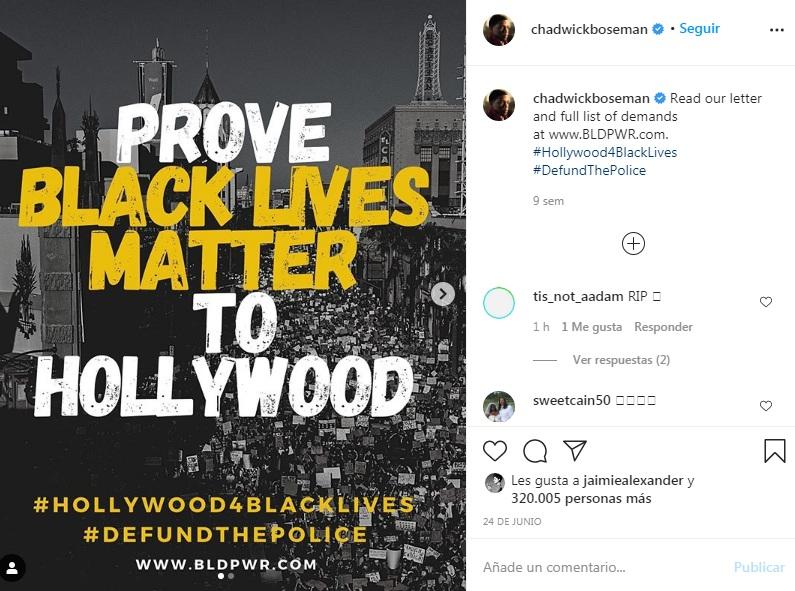Show tagged people icon on the photo

[x=12, y=568]
